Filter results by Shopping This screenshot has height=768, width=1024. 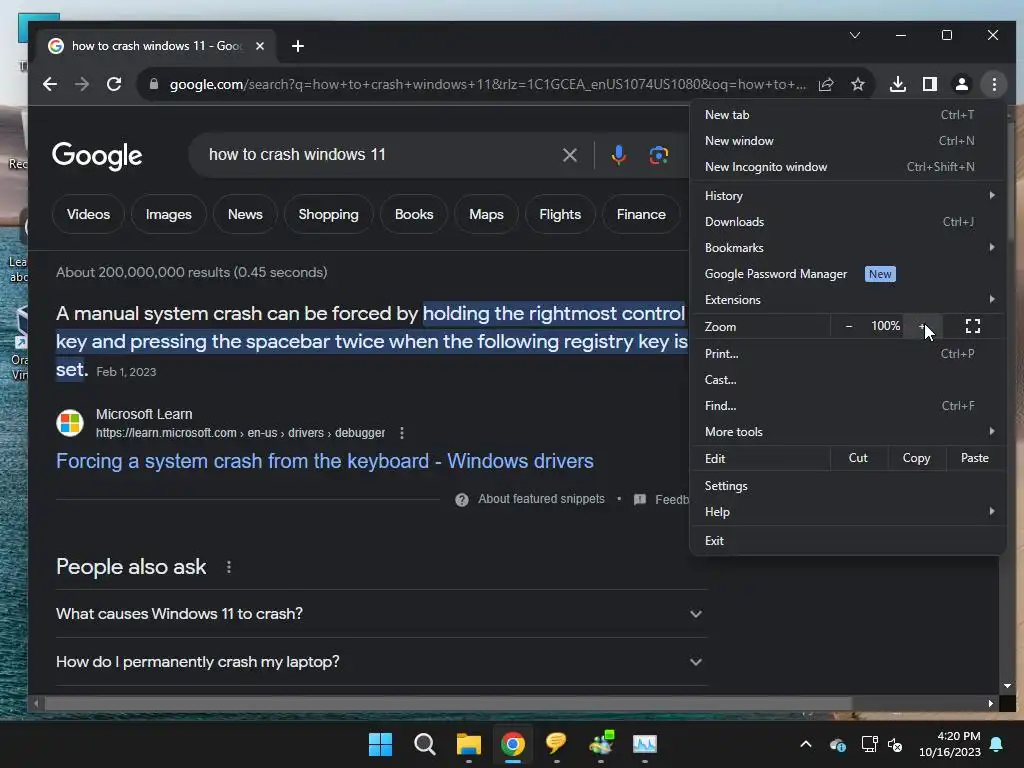click(x=328, y=214)
